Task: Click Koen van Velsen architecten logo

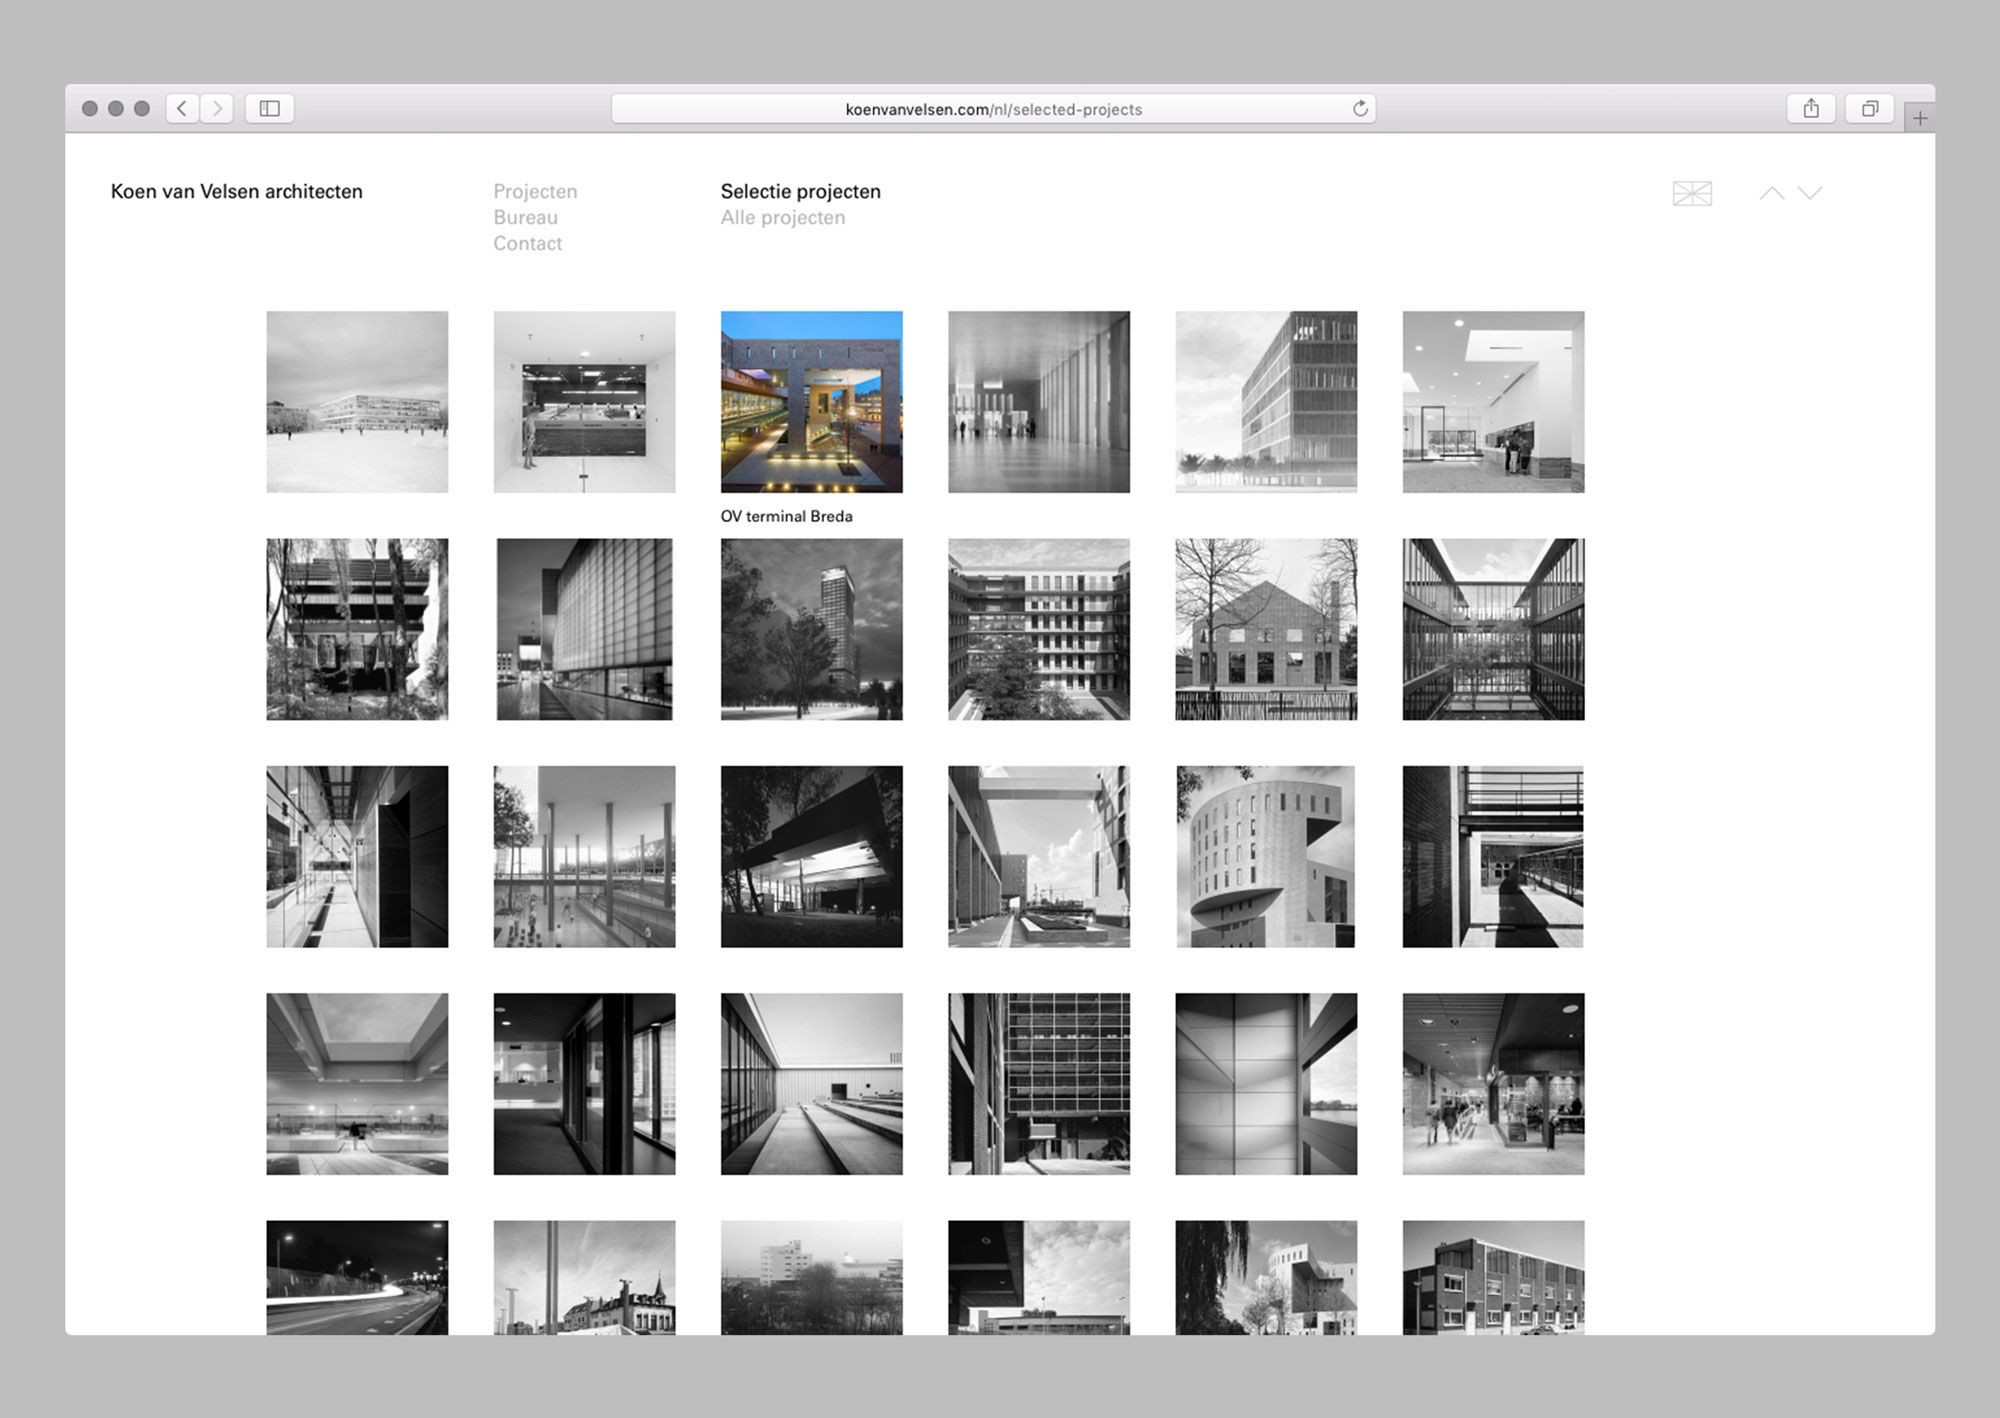Action: pos(237,191)
